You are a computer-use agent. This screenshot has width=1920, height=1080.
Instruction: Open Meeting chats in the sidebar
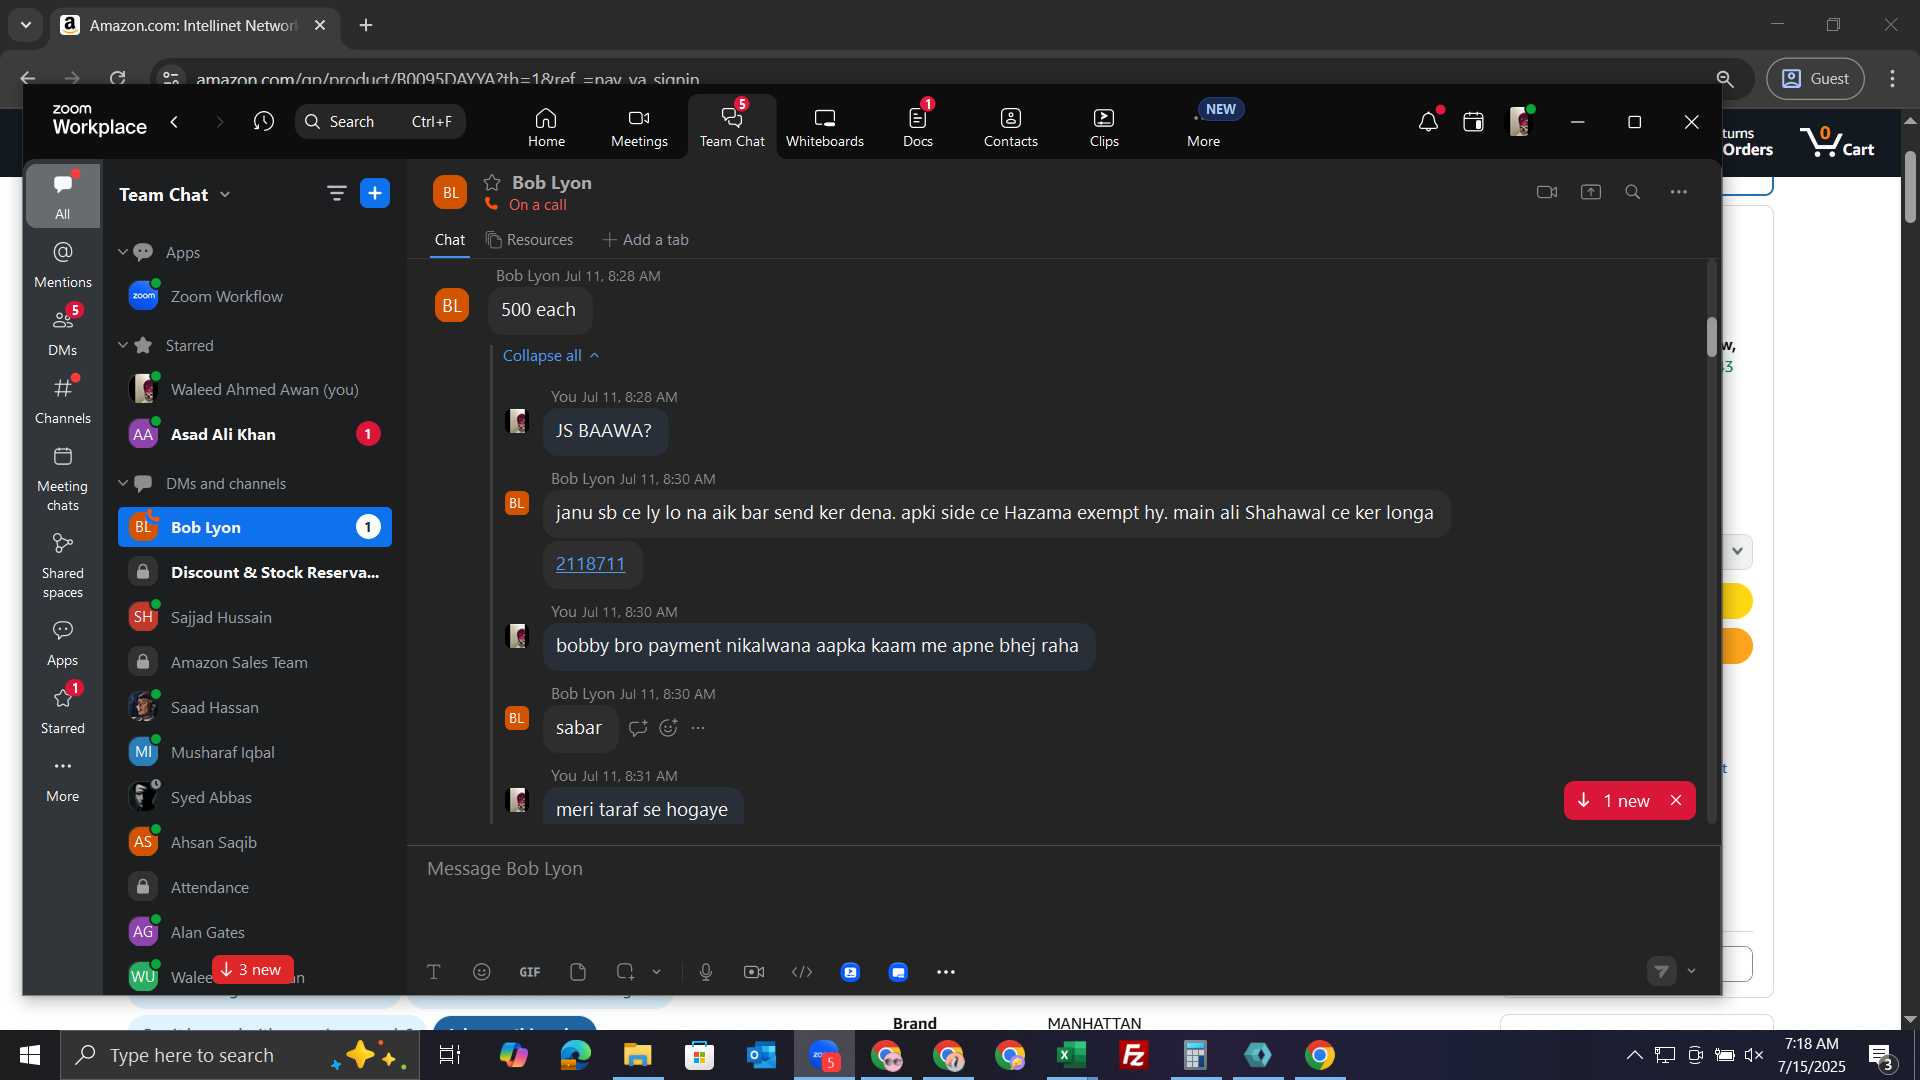(62, 479)
